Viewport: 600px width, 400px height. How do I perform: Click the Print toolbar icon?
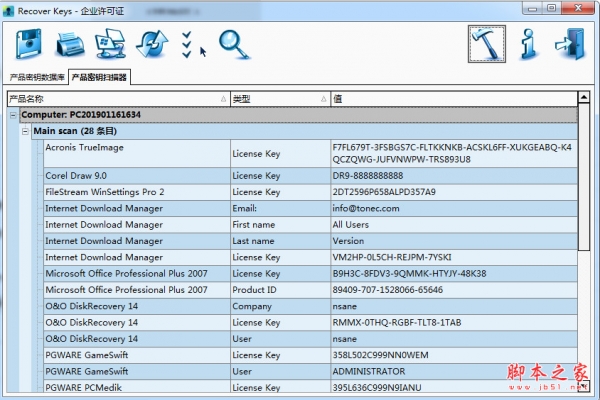(70, 44)
